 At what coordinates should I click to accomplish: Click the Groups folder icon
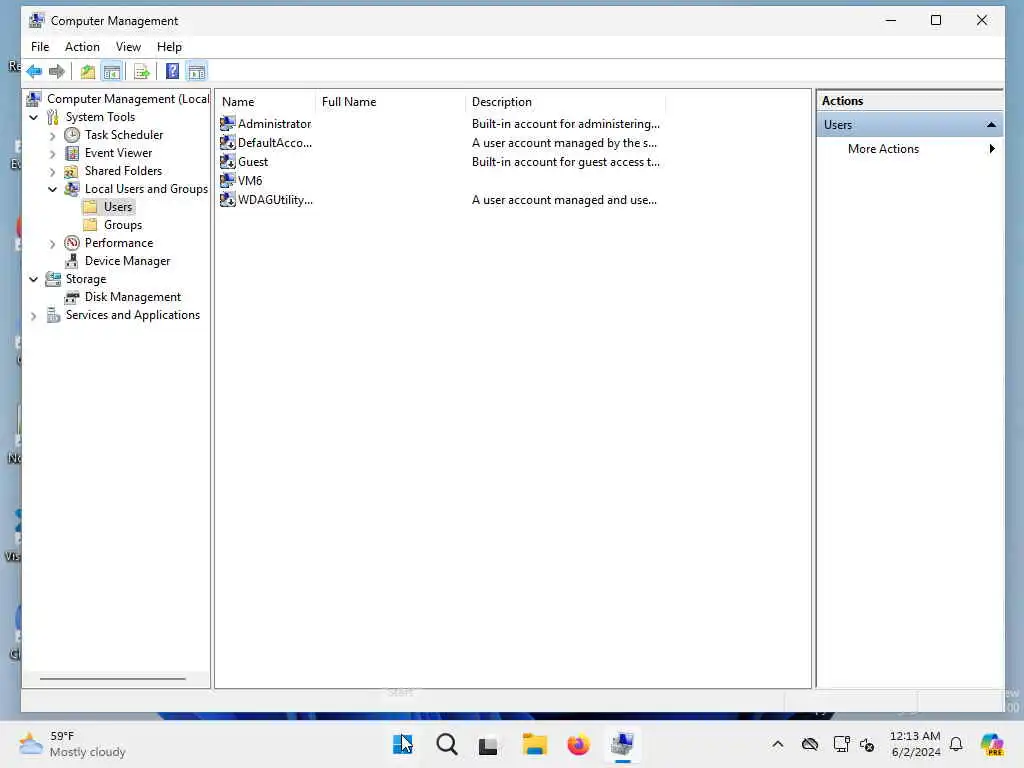[x=91, y=225]
